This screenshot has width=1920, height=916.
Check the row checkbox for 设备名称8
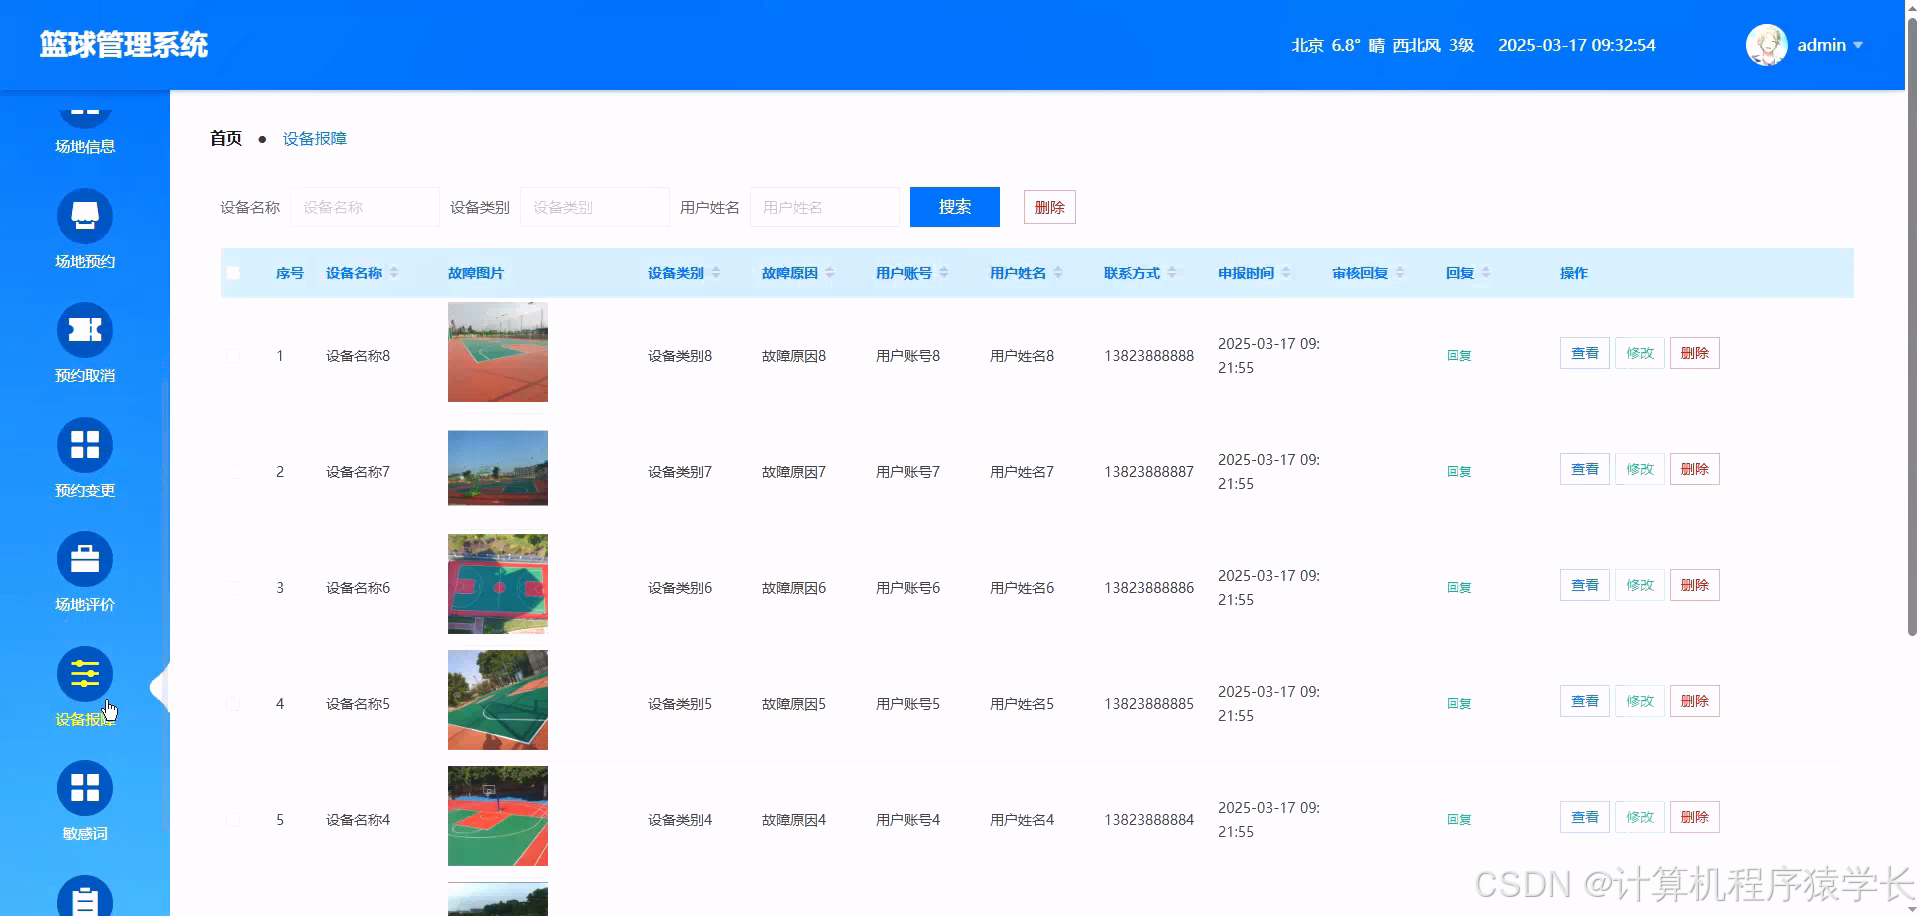pyautogui.click(x=233, y=355)
